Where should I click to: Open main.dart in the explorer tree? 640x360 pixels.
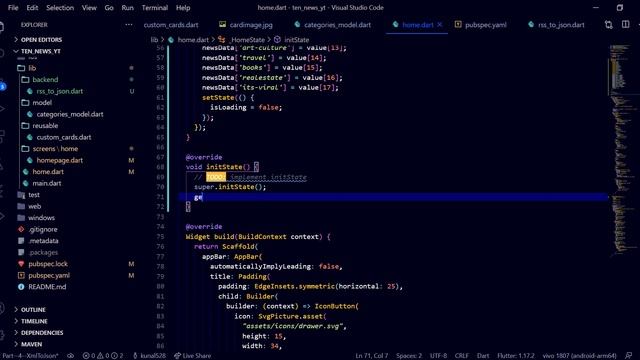pos(47,183)
